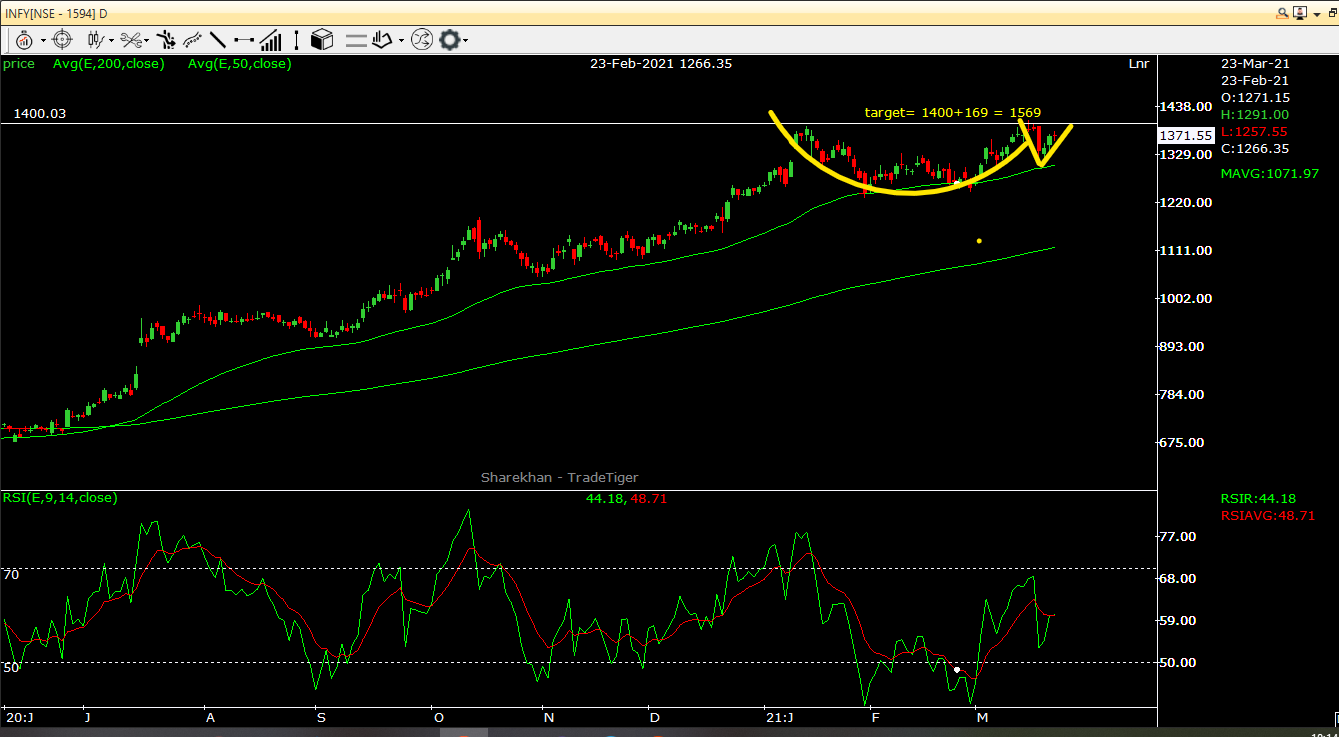
Task: Select the crosshair target tool
Action: pos(62,40)
